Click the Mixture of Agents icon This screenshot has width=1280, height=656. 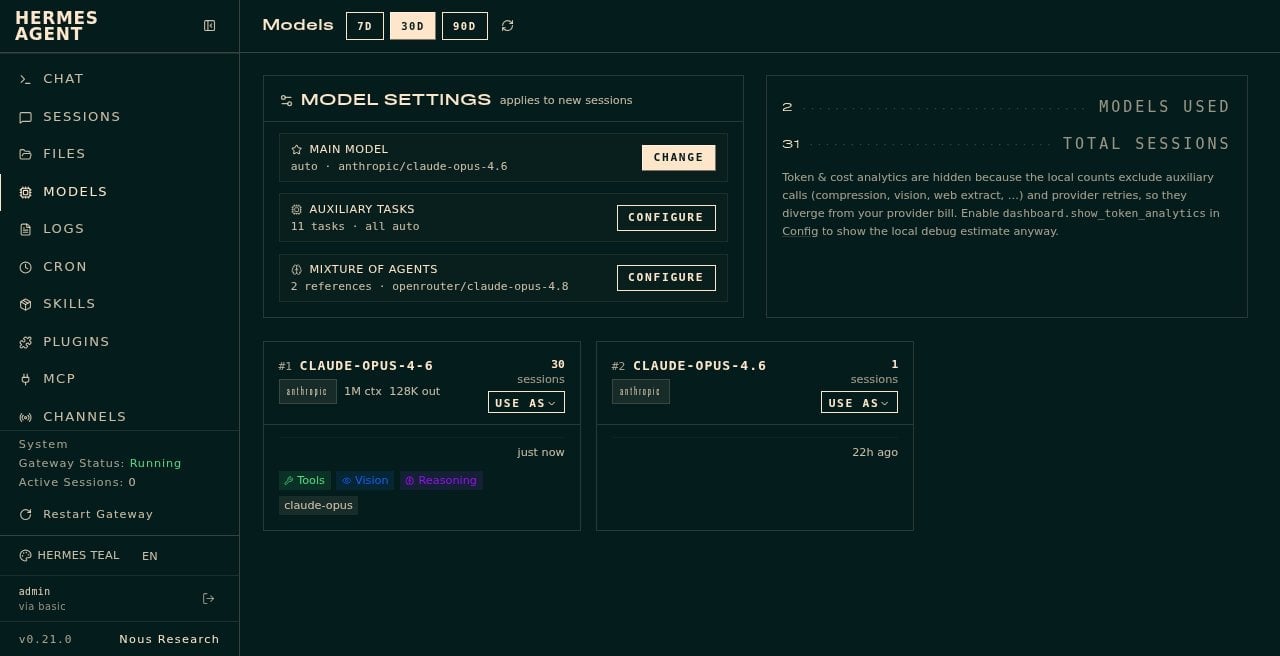[297, 269]
